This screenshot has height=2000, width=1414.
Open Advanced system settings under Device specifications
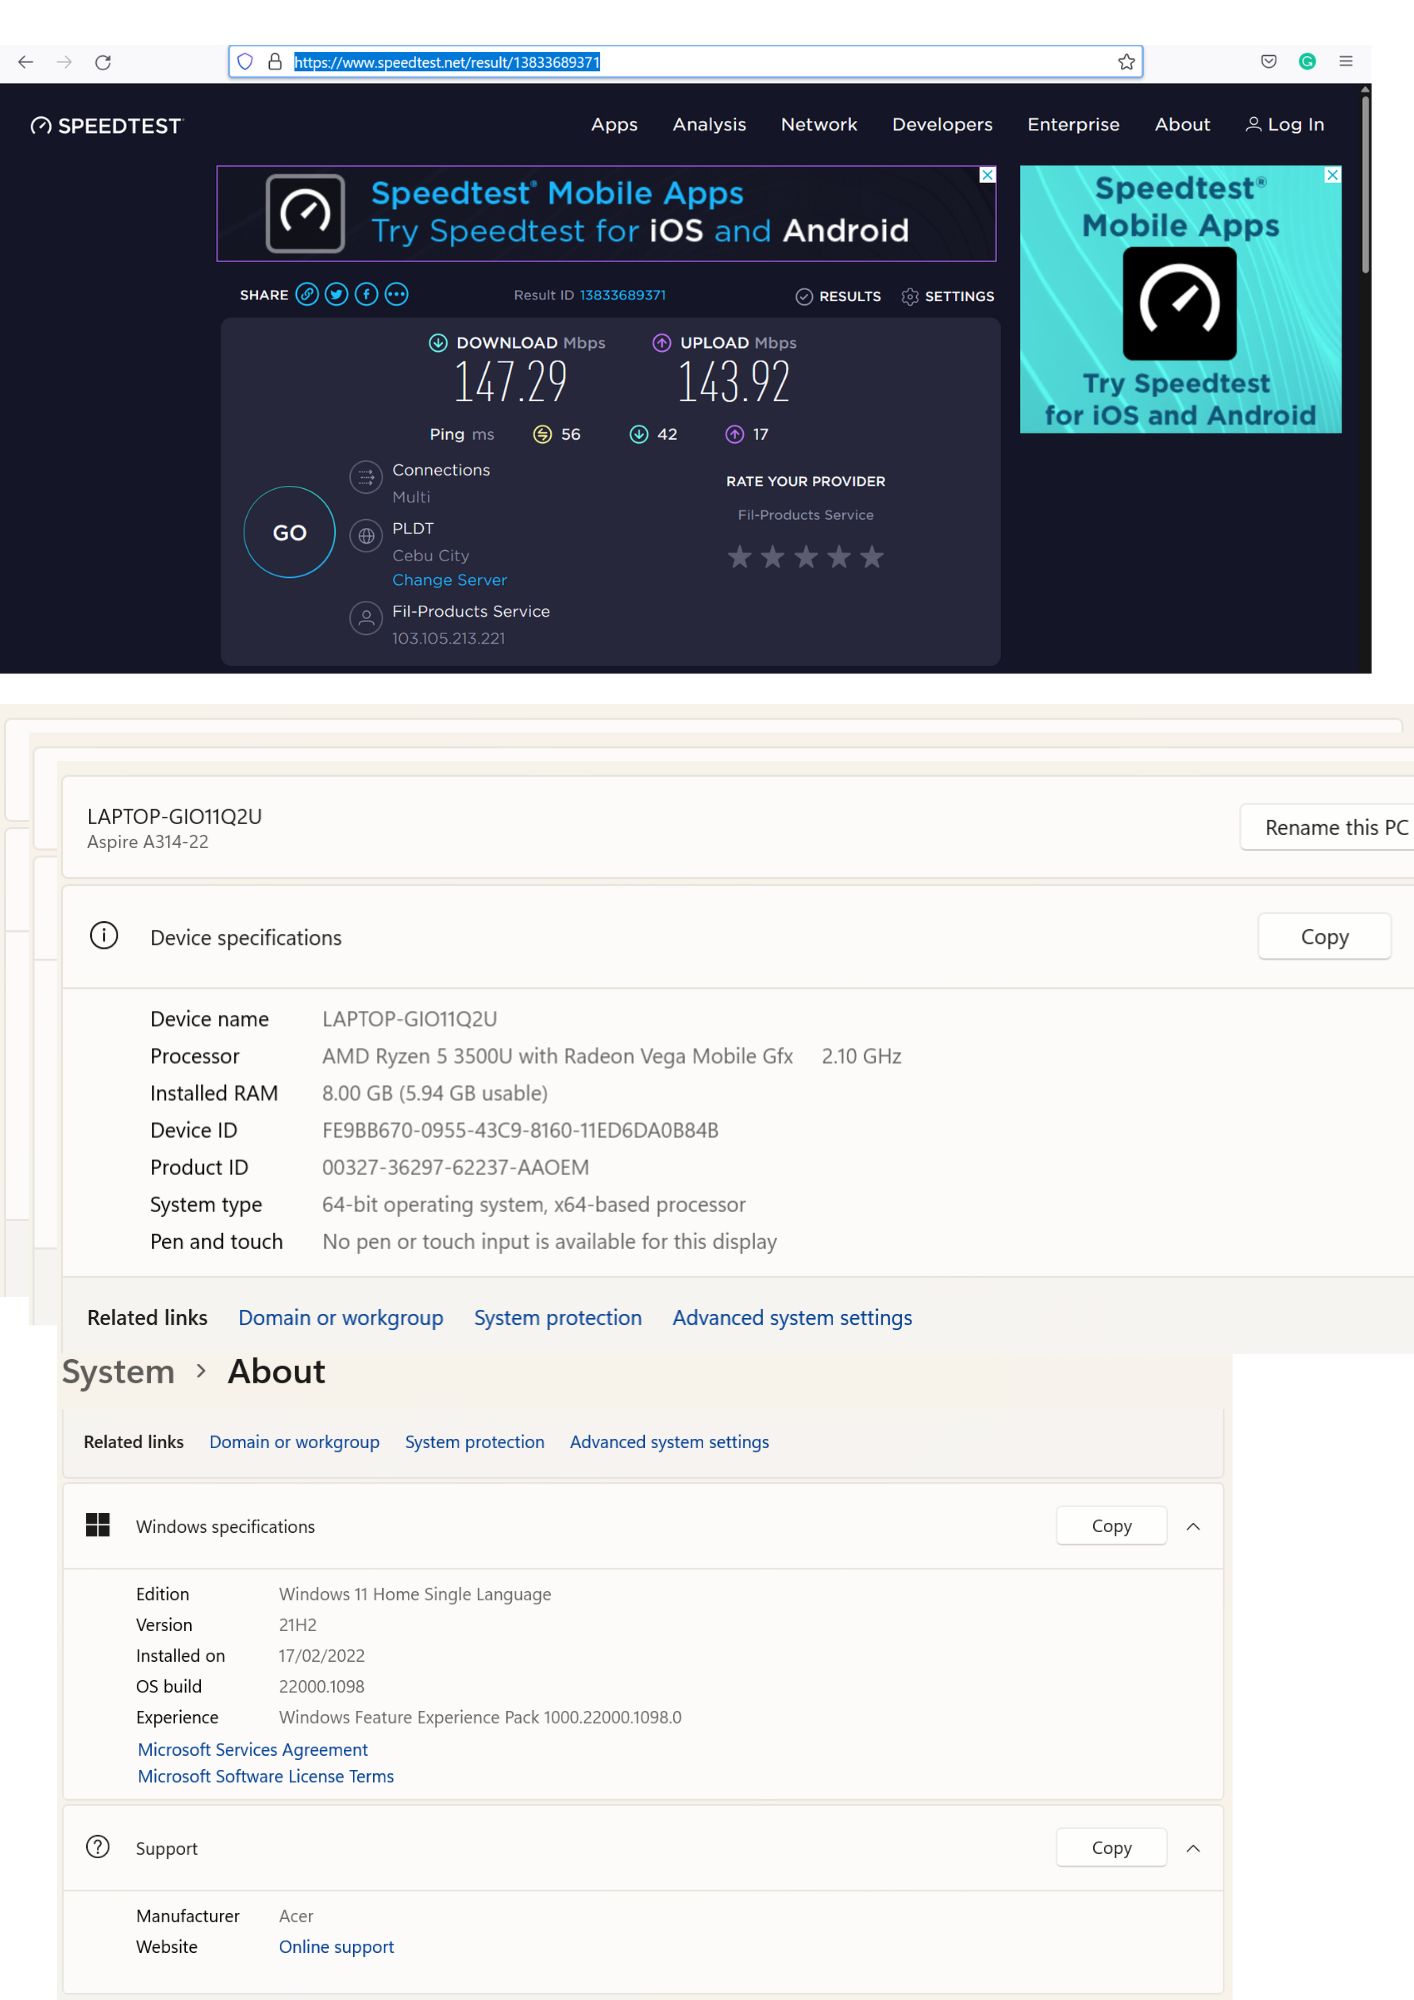pyautogui.click(x=793, y=1318)
